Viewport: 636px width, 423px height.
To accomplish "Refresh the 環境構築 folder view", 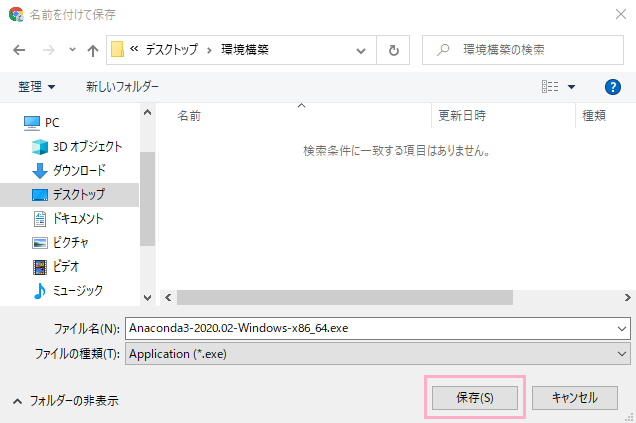I will coord(393,50).
